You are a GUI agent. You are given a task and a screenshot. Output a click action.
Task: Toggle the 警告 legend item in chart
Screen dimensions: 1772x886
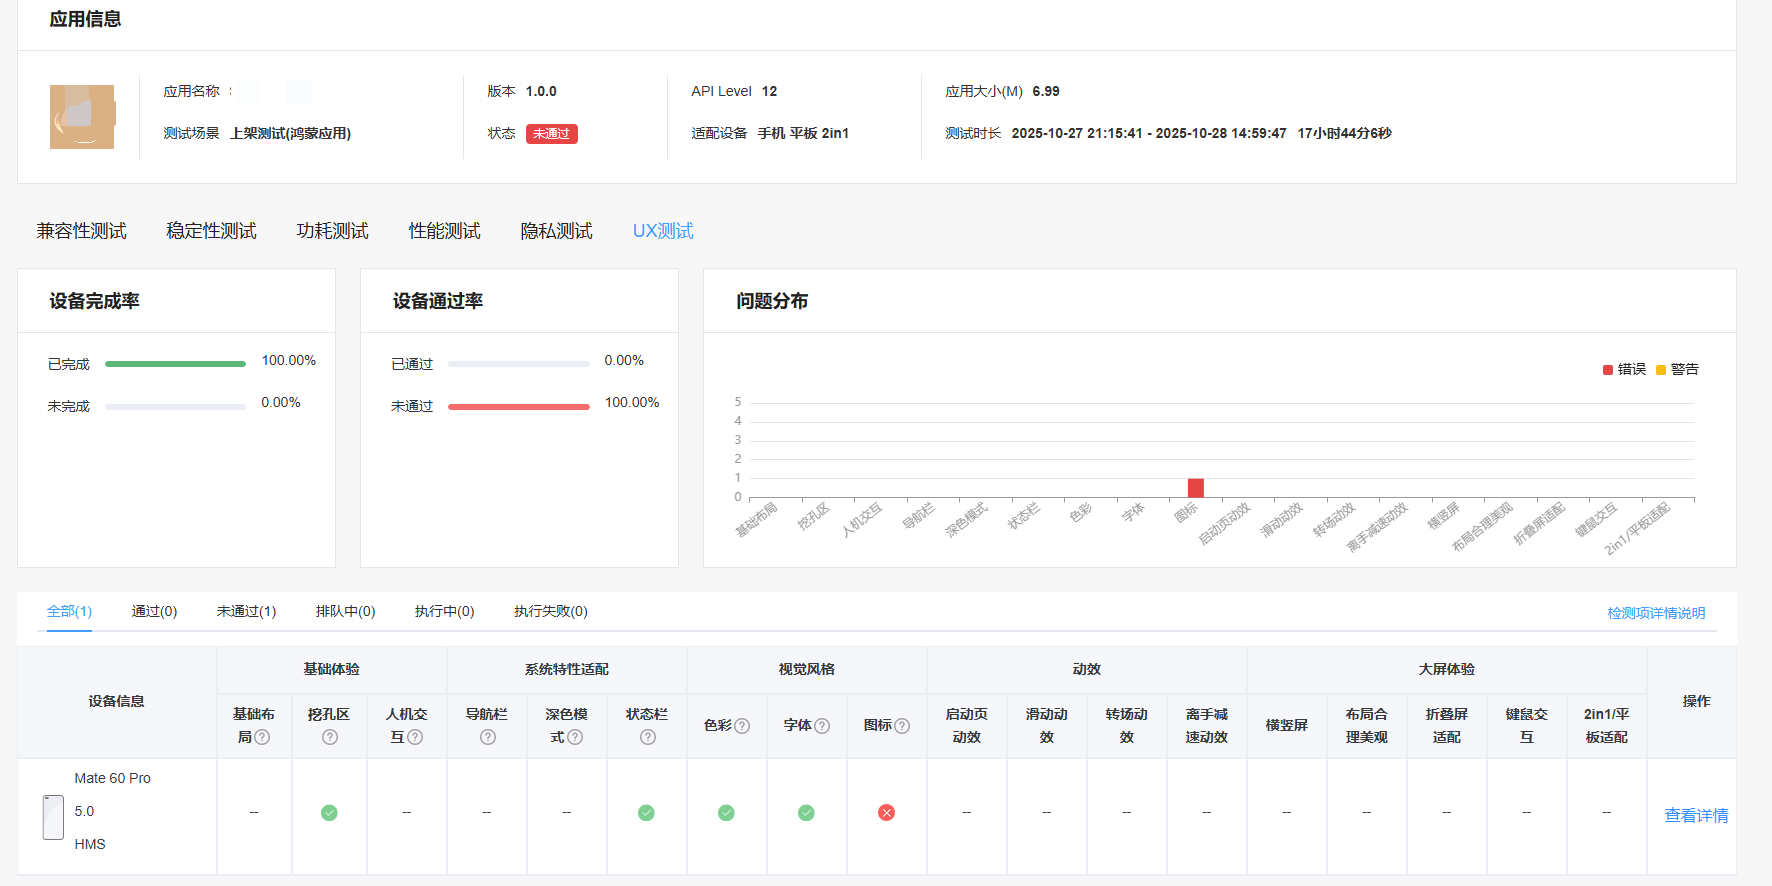[1677, 370]
